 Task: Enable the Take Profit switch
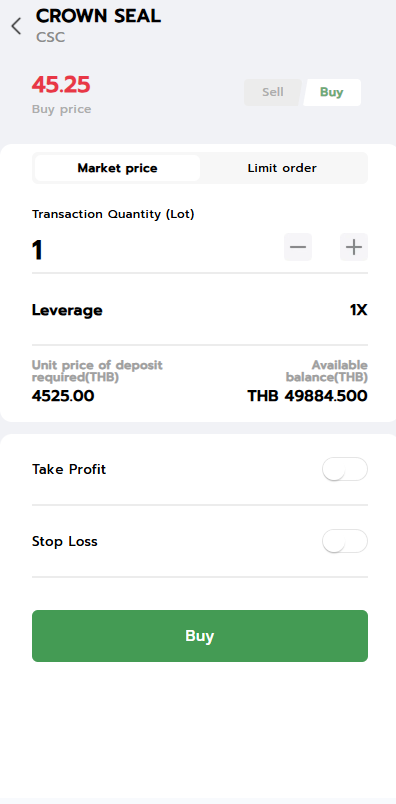[345, 469]
